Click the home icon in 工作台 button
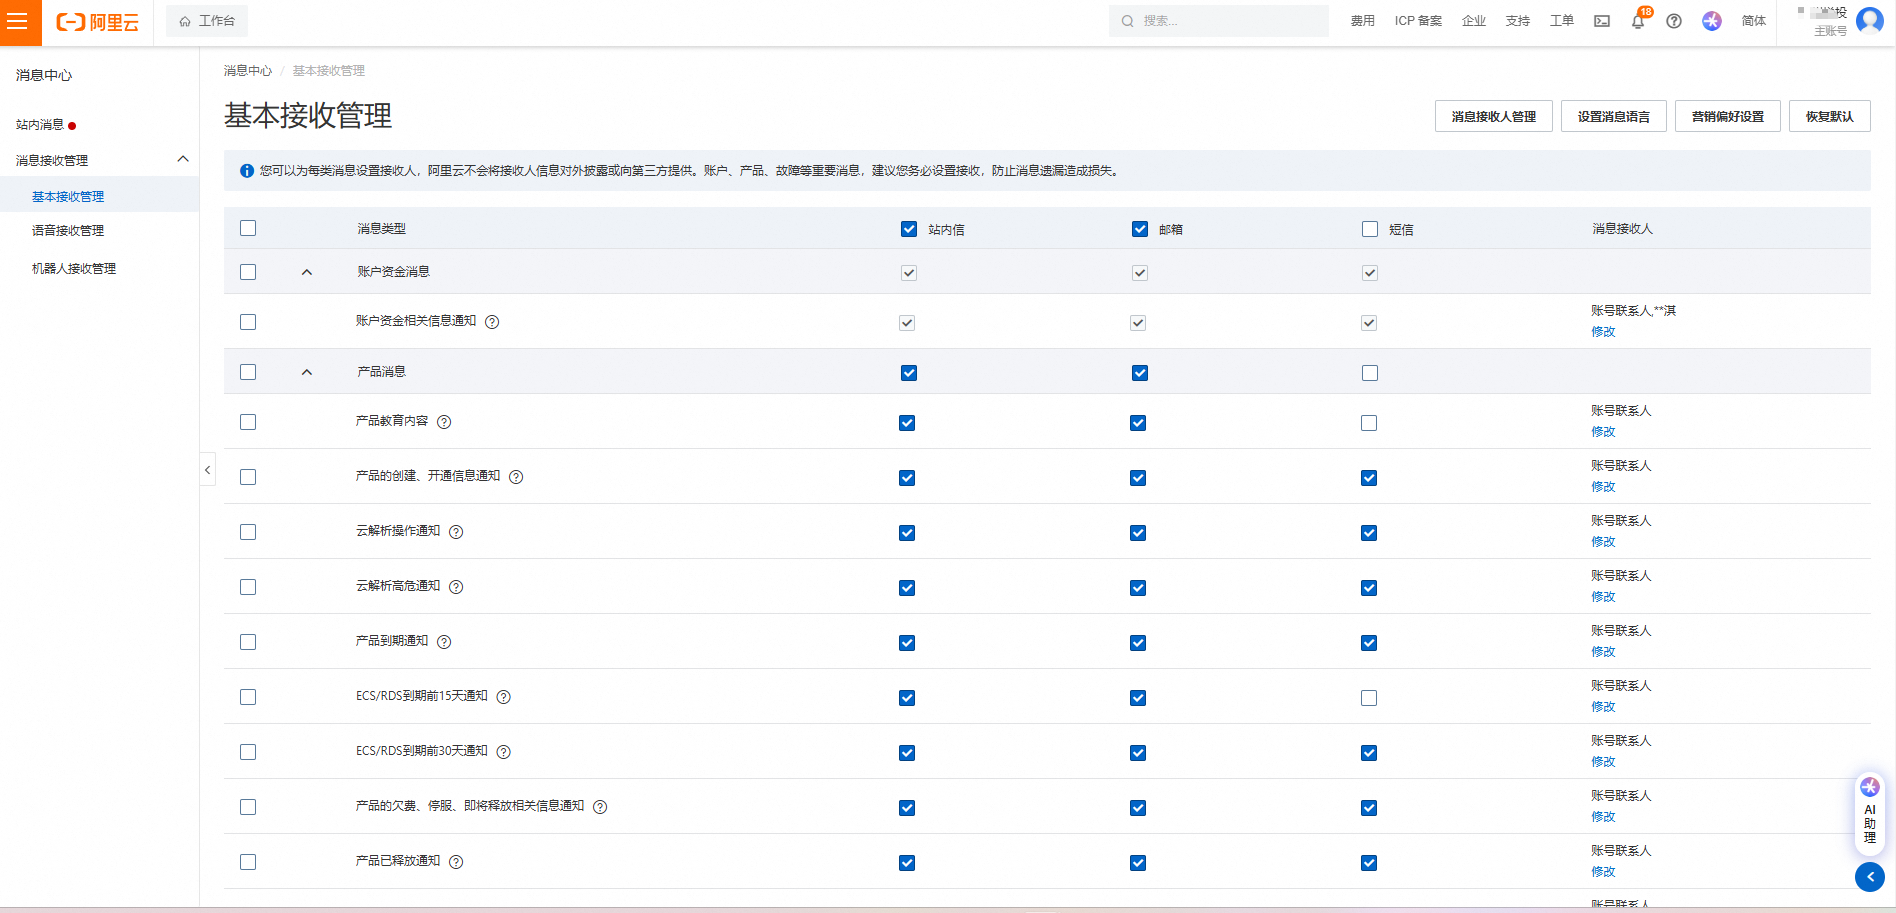The width and height of the screenshot is (1896, 913). [185, 21]
